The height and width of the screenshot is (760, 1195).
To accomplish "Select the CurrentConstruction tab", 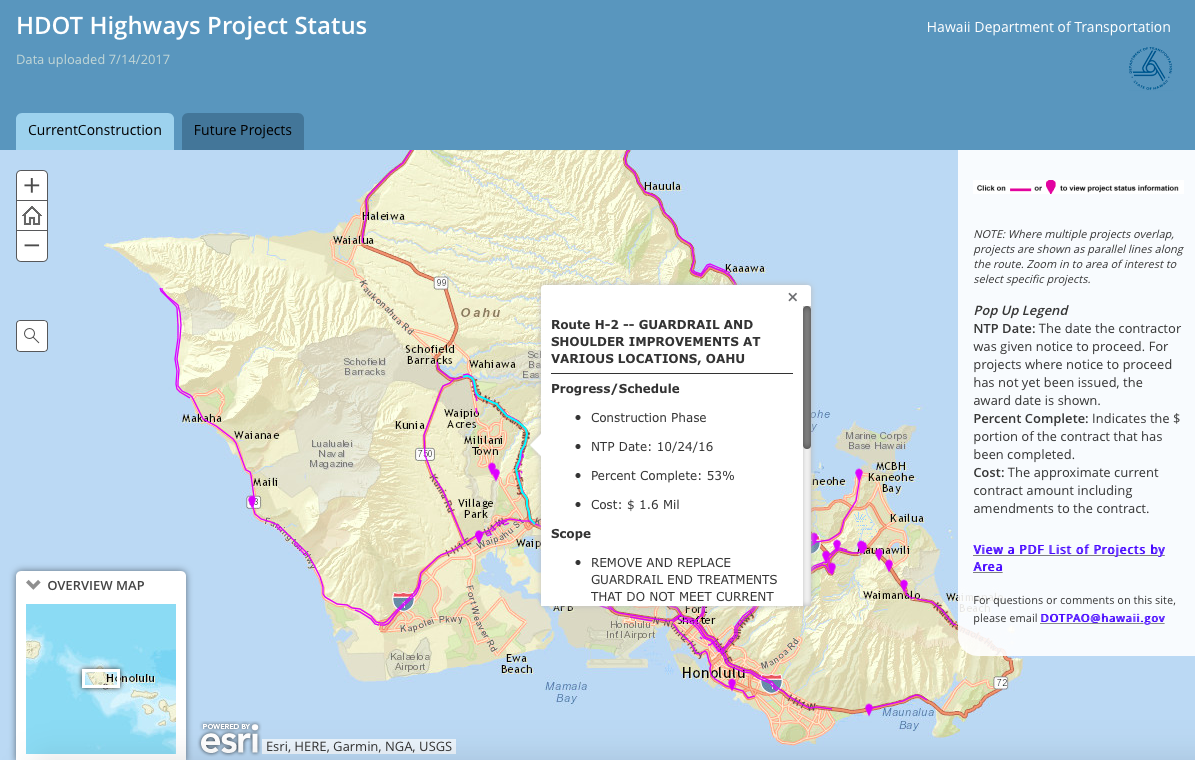I will click(94, 131).
